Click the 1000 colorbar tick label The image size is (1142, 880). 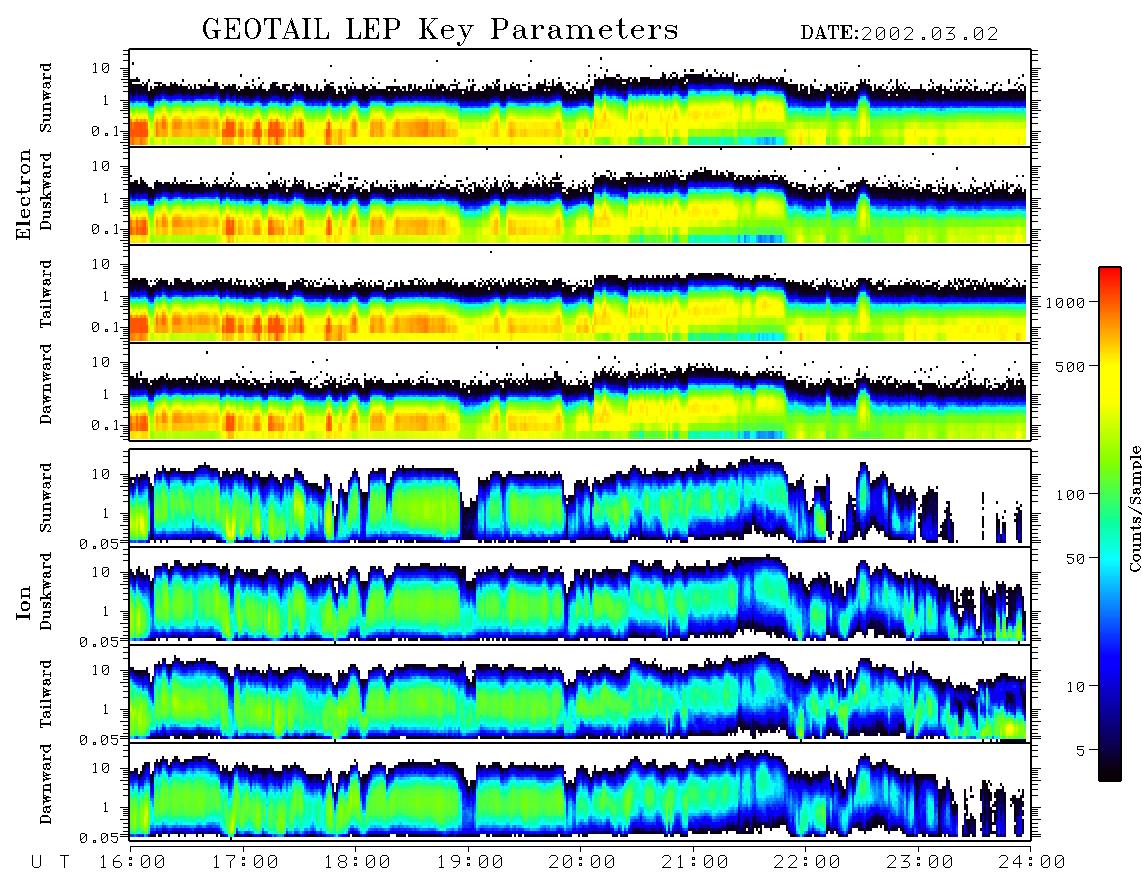click(1065, 302)
